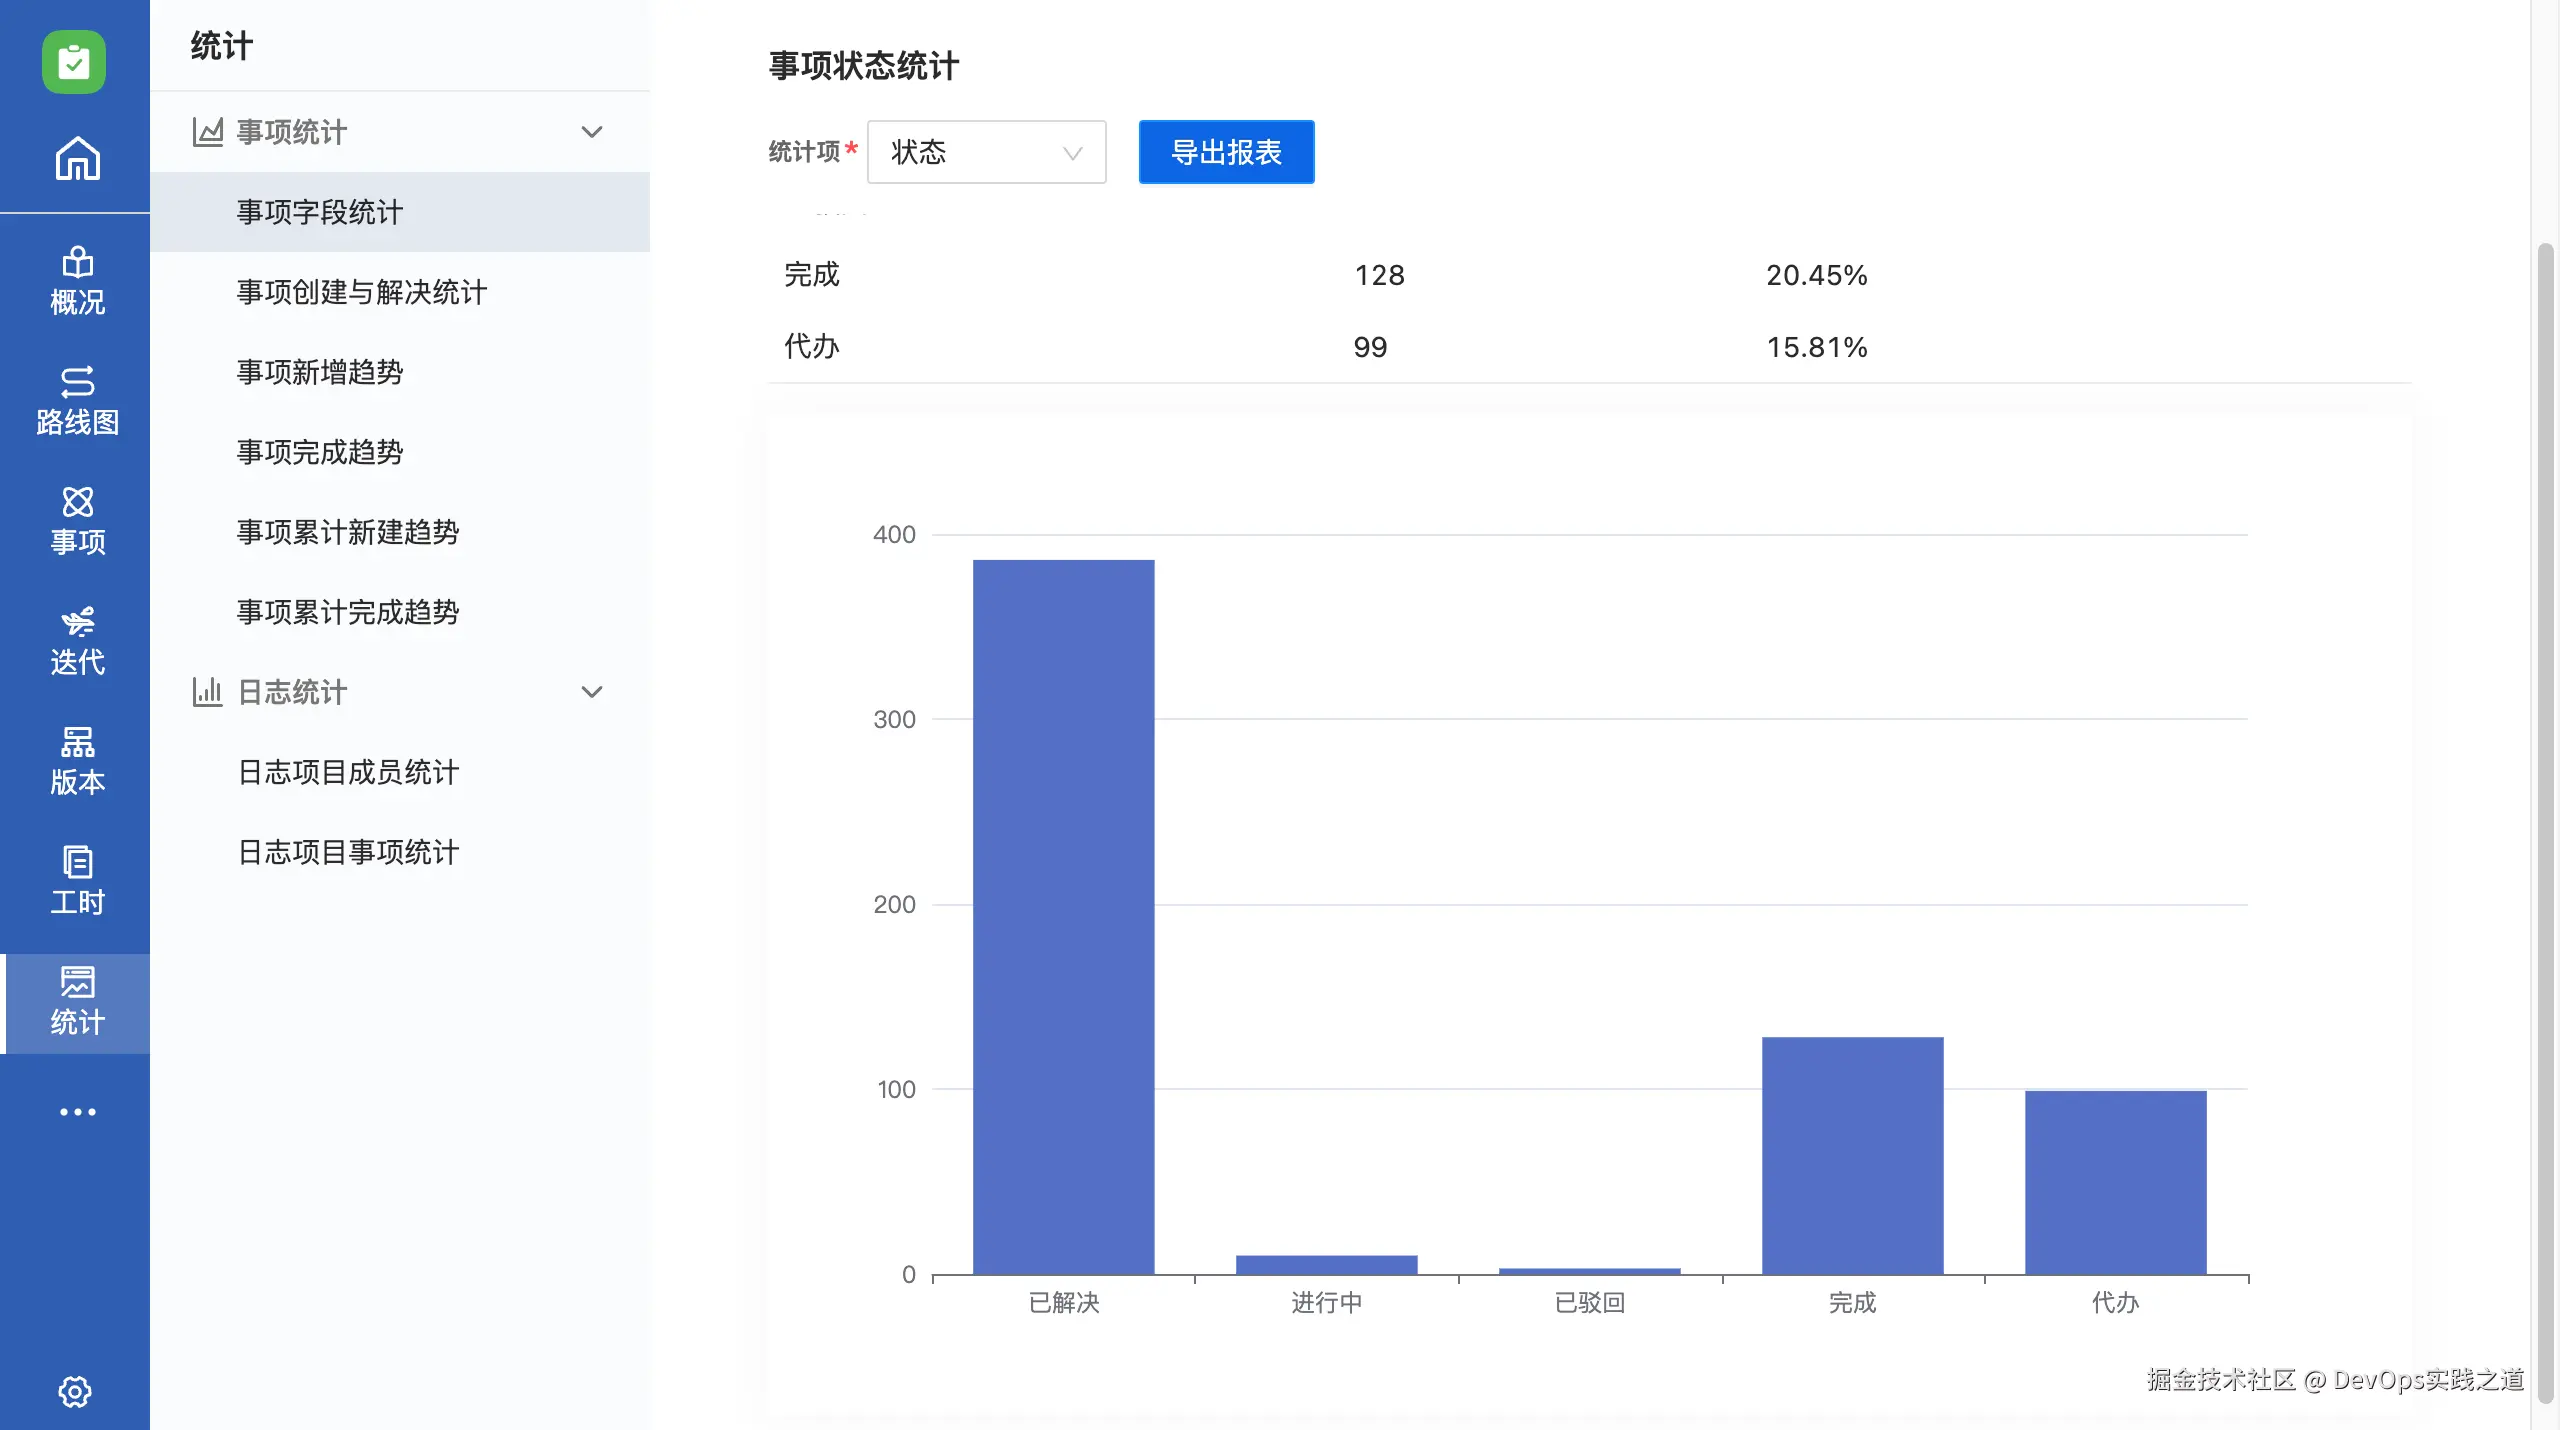2560x1430 pixels.
Task: Collapse the 日志统计 menu group
Action: [x=592, y=692]
